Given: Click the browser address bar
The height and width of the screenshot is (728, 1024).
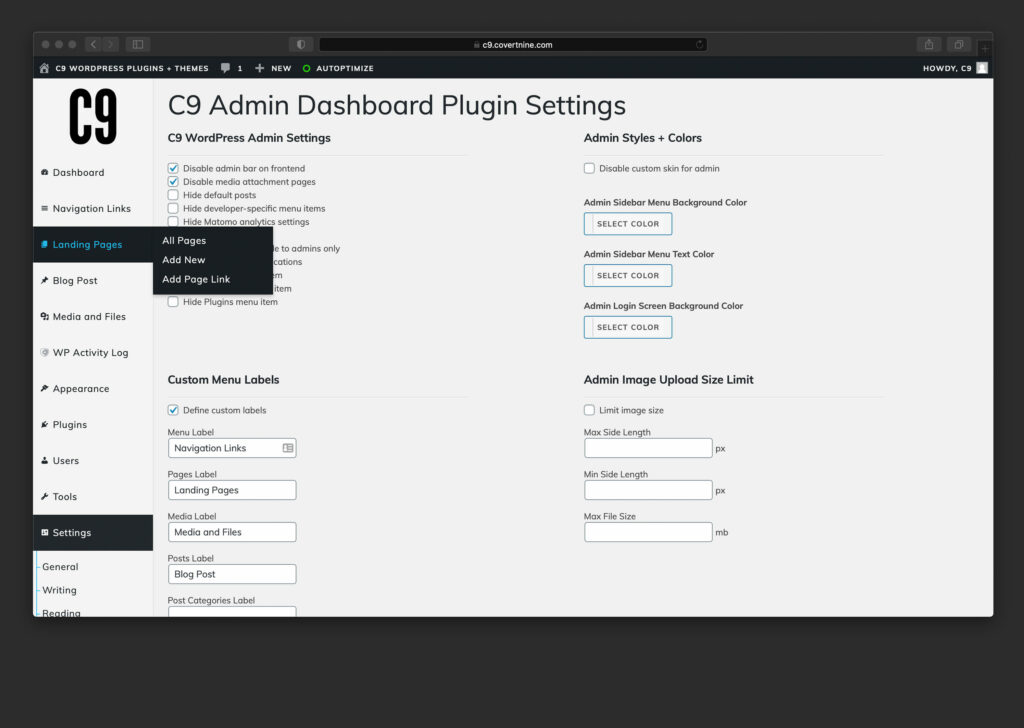Looking at the screenshot, I should click(513, 44).
